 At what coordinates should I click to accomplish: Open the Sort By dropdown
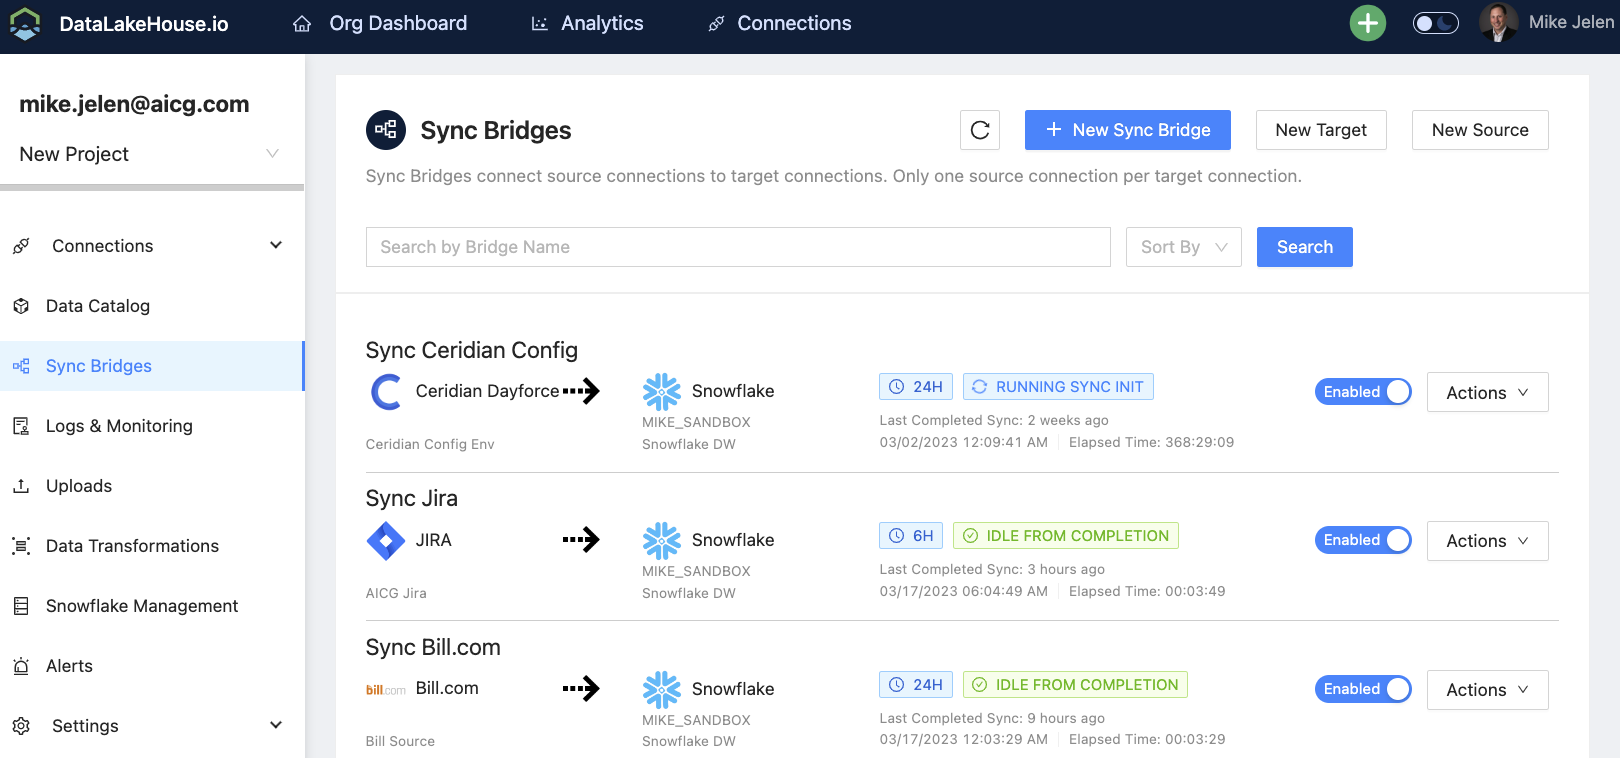[x=1183, y=247]
